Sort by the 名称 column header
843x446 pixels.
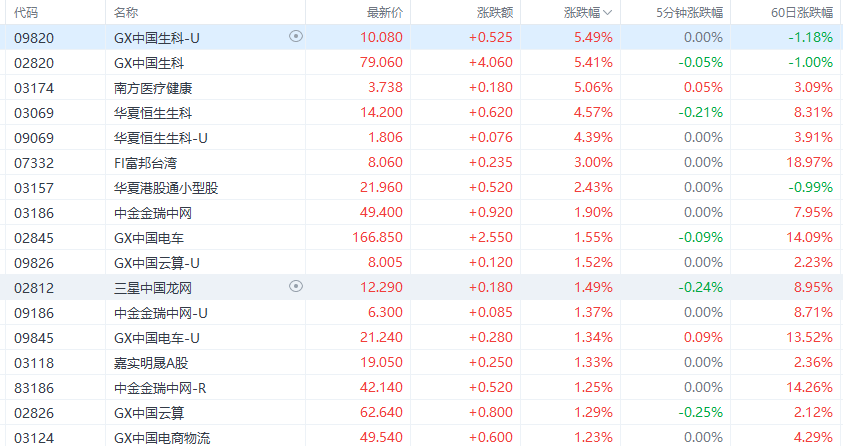126,12
